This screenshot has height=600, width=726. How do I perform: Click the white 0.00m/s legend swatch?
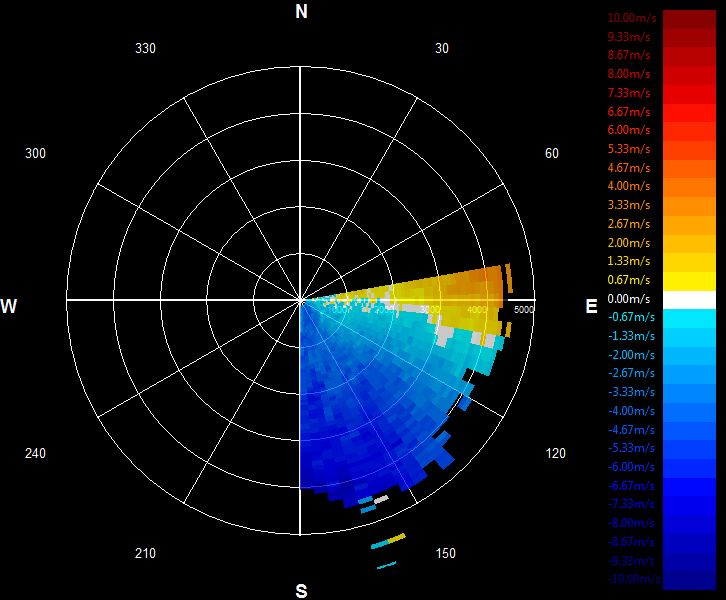[x=689, y=300]
